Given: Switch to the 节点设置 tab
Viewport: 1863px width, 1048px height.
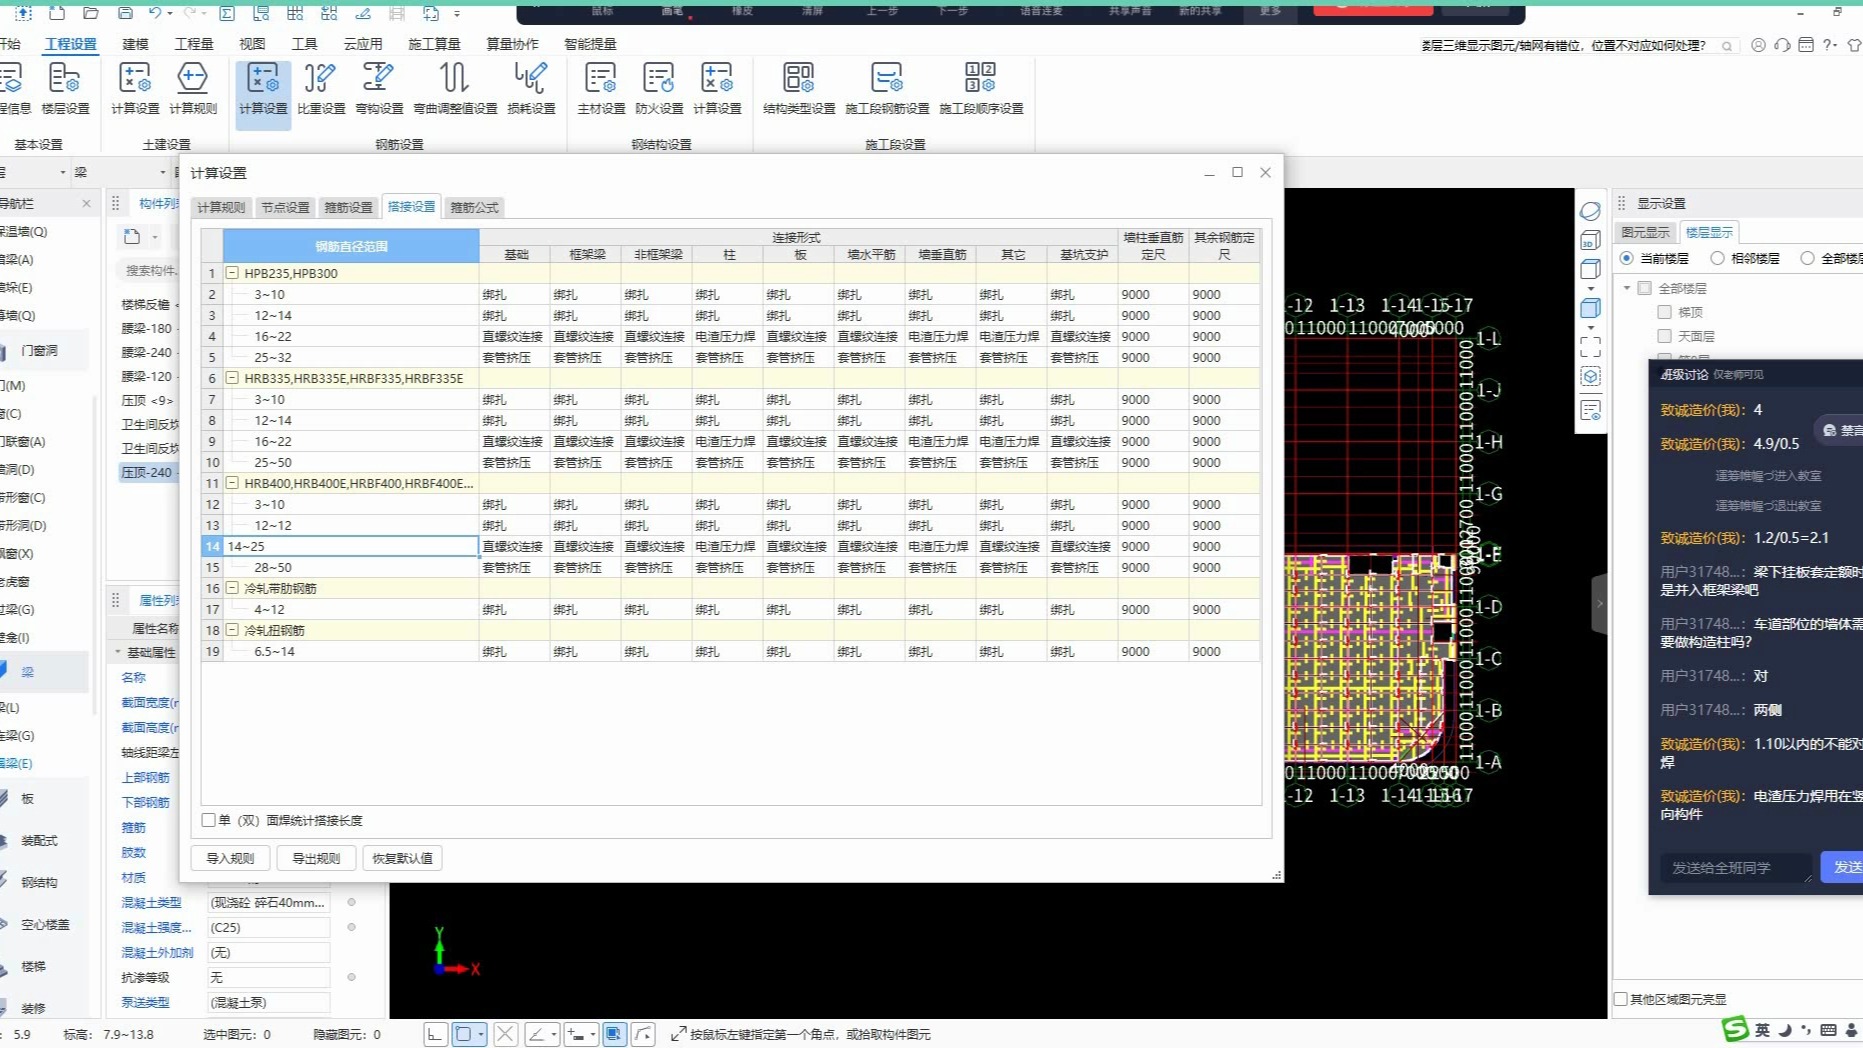Looking at the screenshot, I should 285,207.
